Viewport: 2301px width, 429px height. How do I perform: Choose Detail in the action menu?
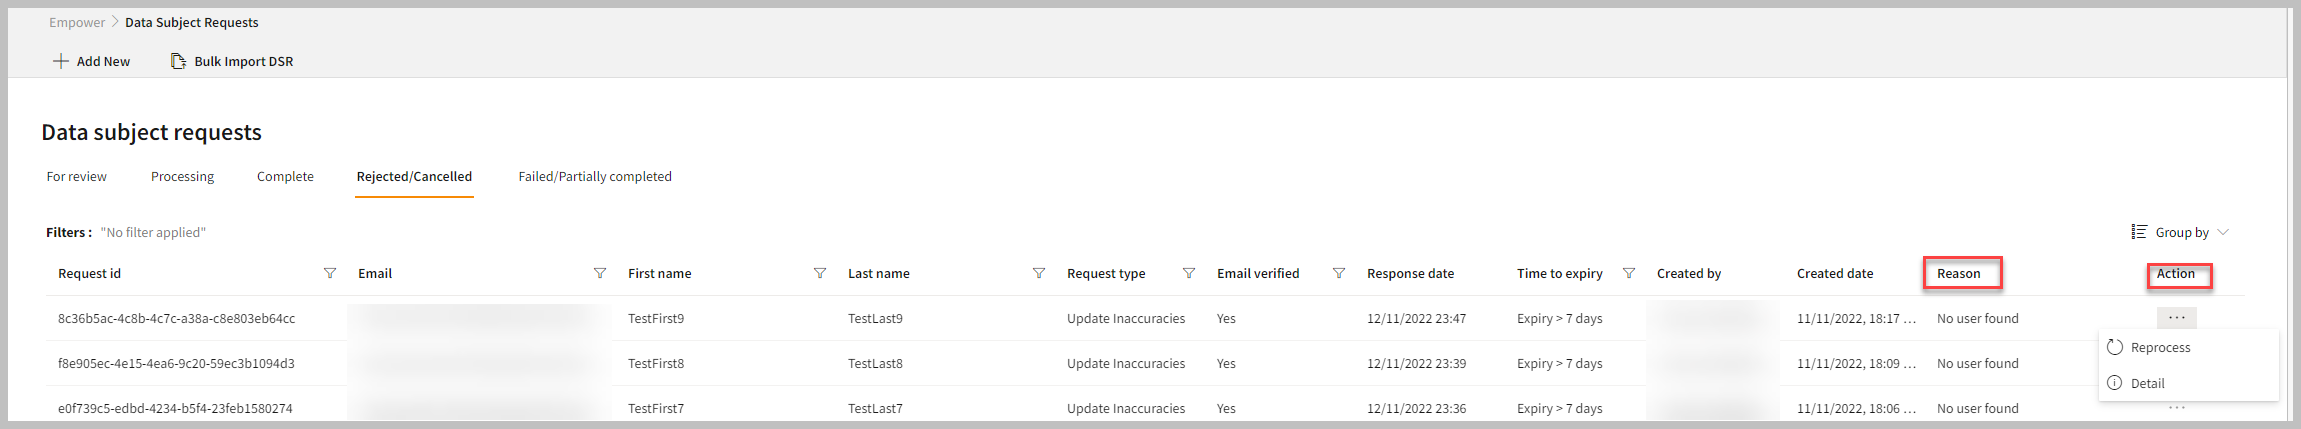coord(2147,383)
